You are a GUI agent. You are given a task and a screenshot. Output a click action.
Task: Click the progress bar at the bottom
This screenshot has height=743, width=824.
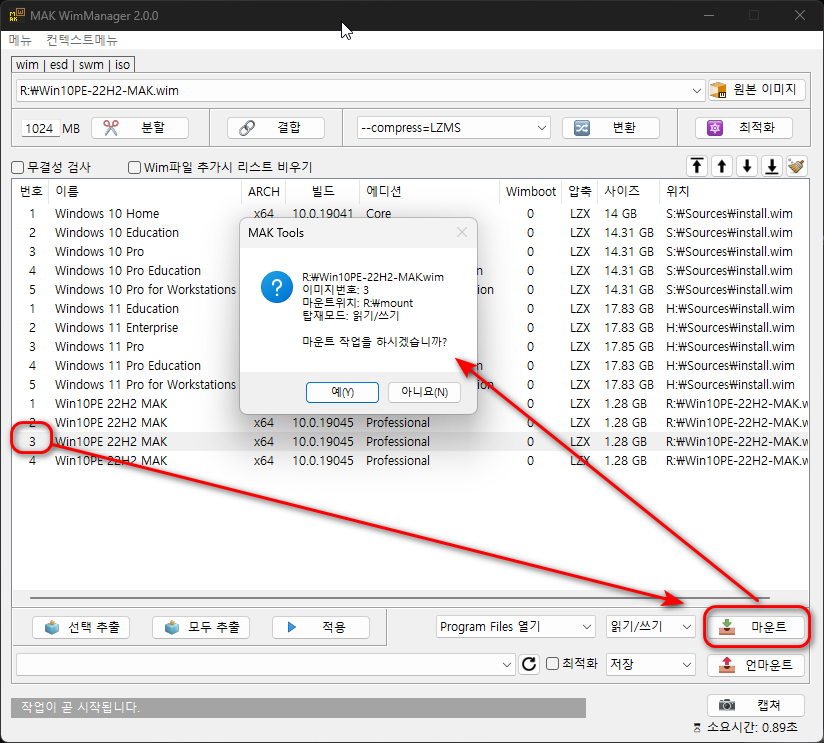[298, 707]
